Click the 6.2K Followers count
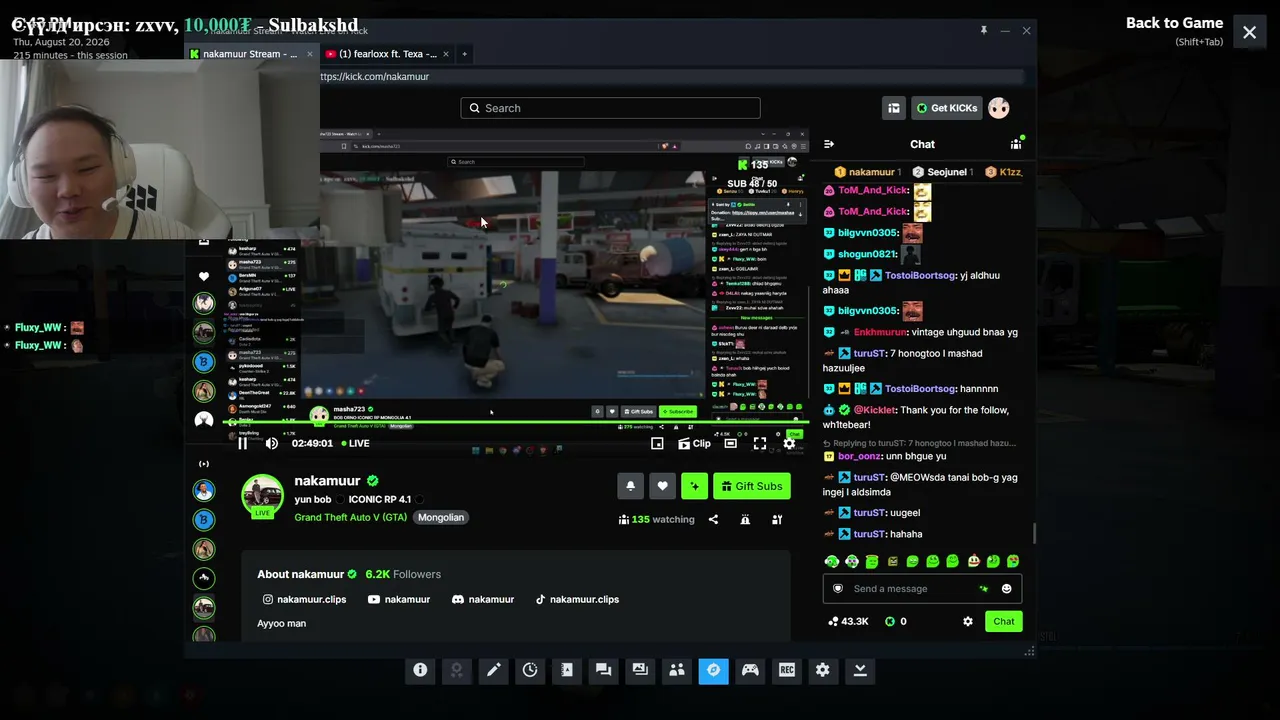The image size is (1280, 720). [403, 574]
